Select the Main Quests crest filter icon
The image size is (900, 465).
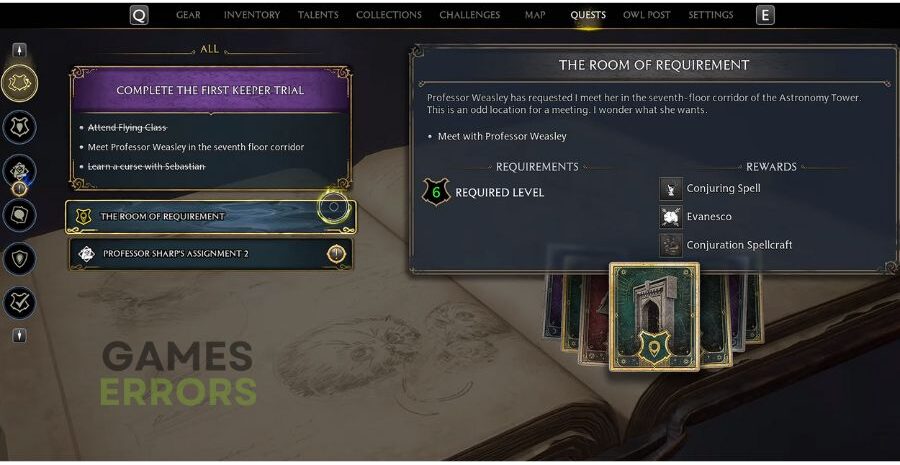(x=20, y=127)
